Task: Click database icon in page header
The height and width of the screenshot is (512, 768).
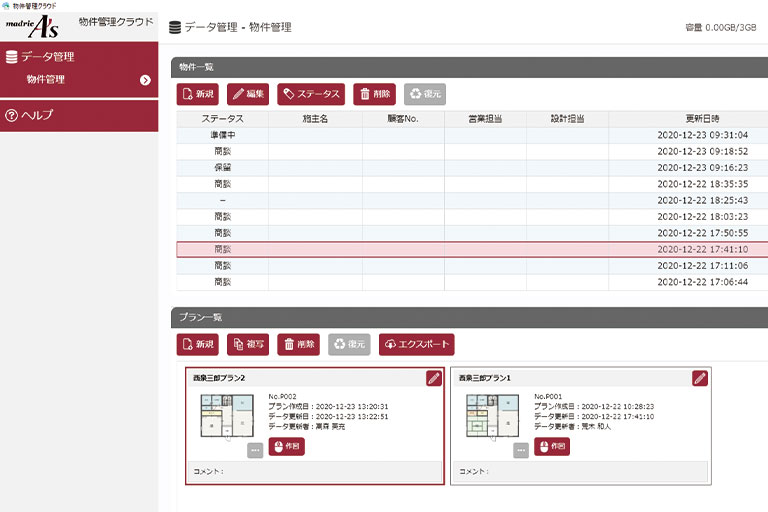Action: [175, 27]
